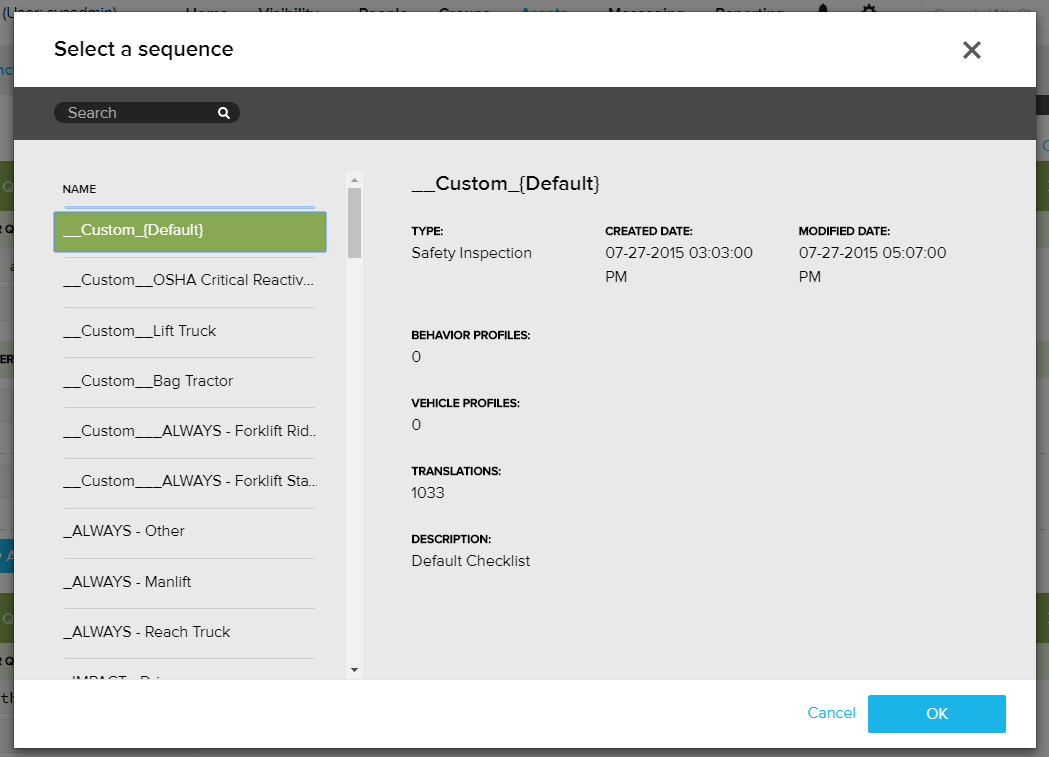
Task: Click the scroll up arrow of the list
Action: 354,180
